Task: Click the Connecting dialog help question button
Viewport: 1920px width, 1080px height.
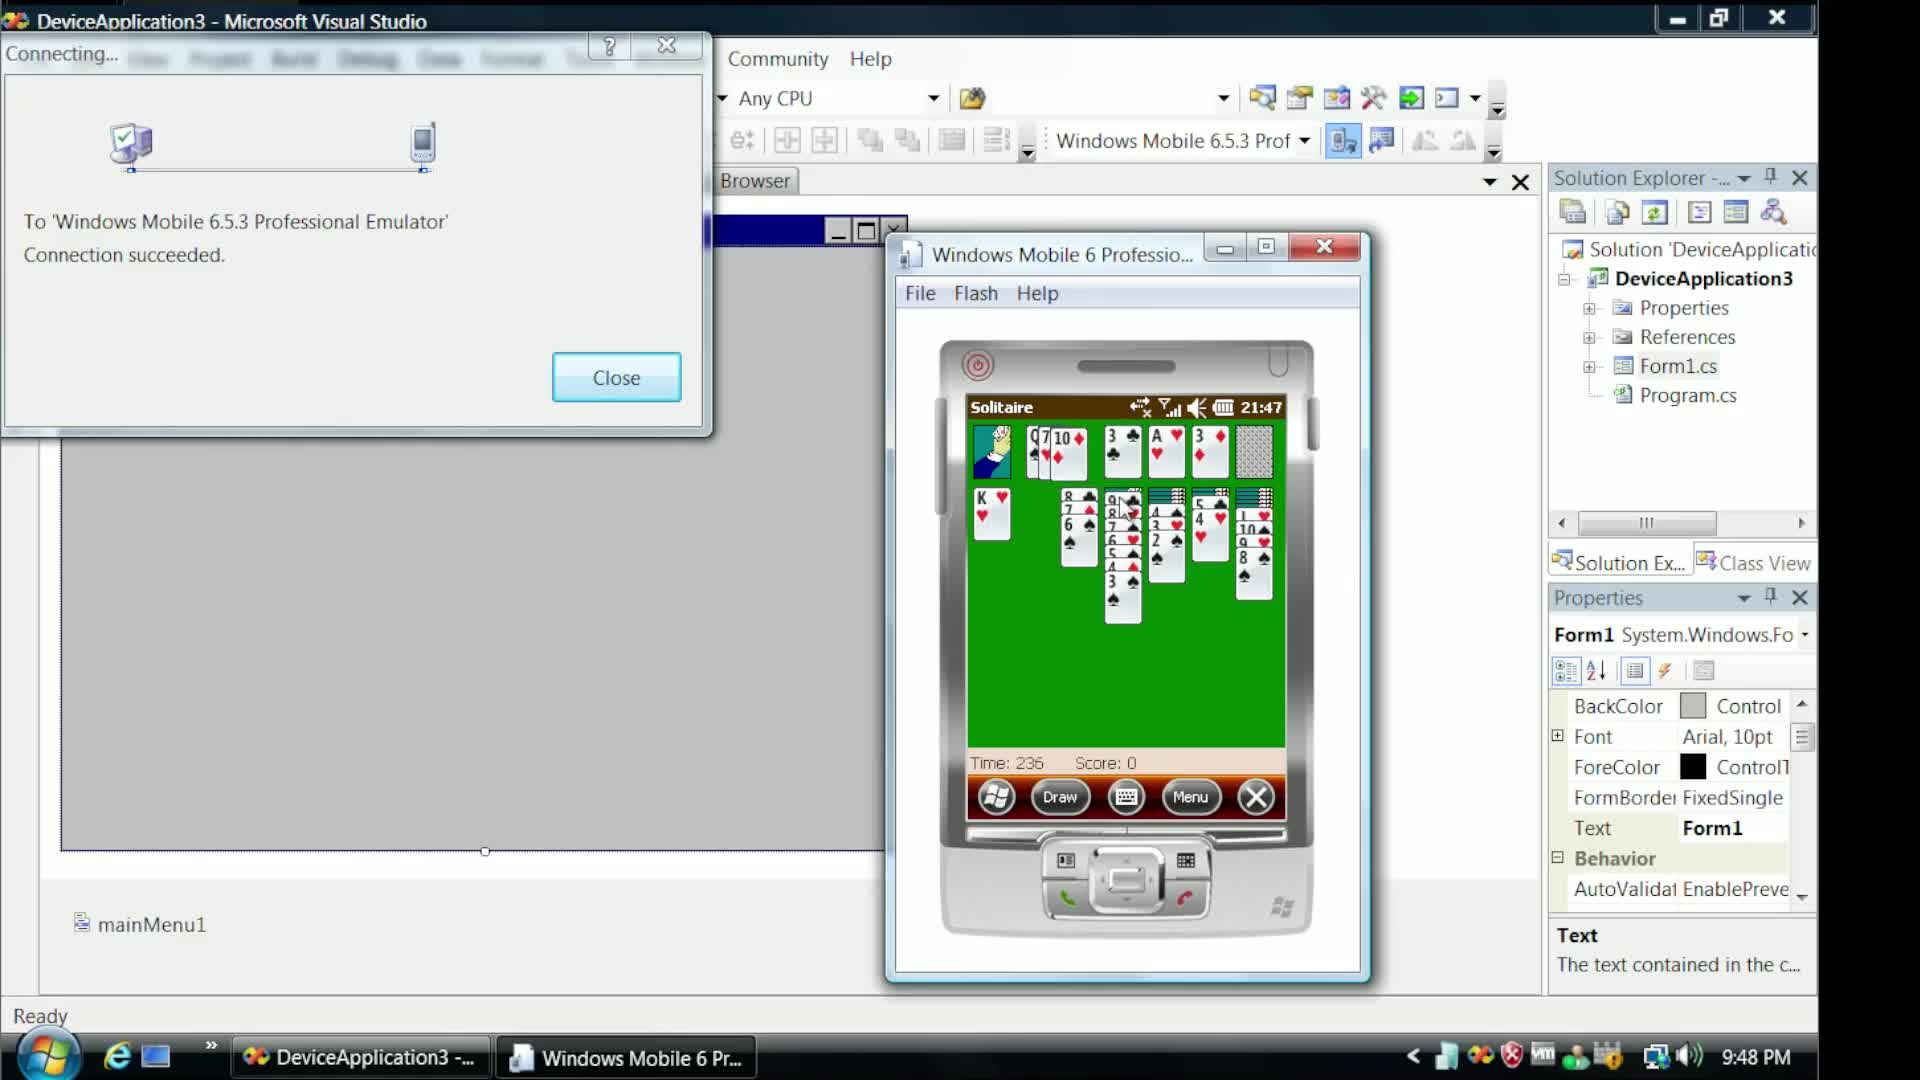Action: pyautogui.click(x=610, y=46)
